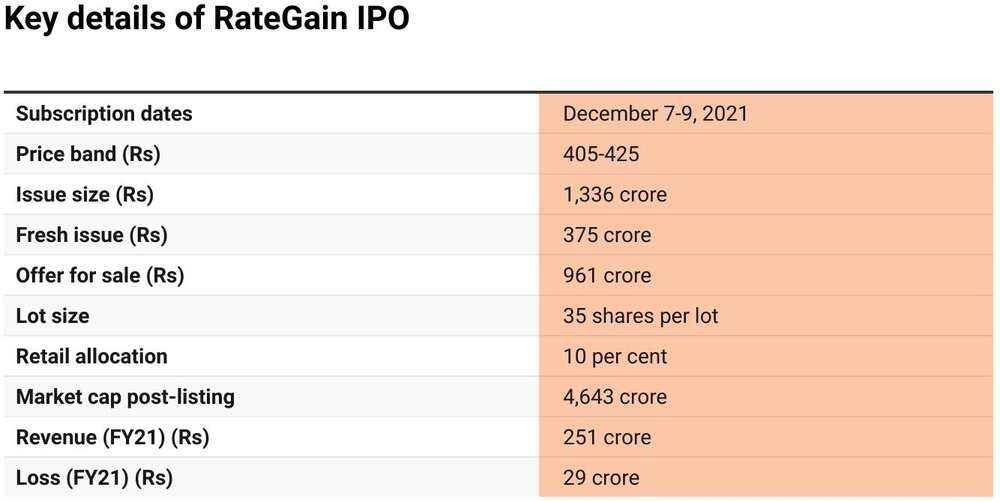Screen dimensions: 1000x502
Task: Select the Revenue (FY21) (Rs) label
Action: point(113,438)
